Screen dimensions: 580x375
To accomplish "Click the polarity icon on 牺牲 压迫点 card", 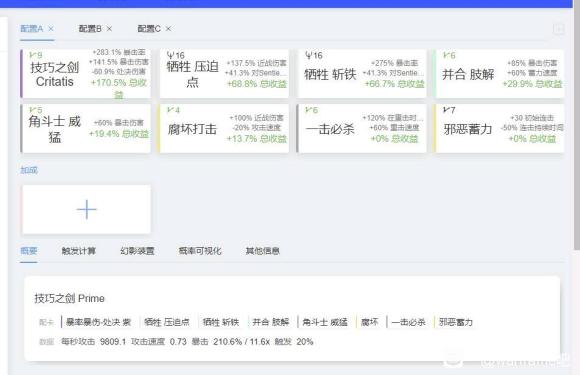I will tap(170, 55).
